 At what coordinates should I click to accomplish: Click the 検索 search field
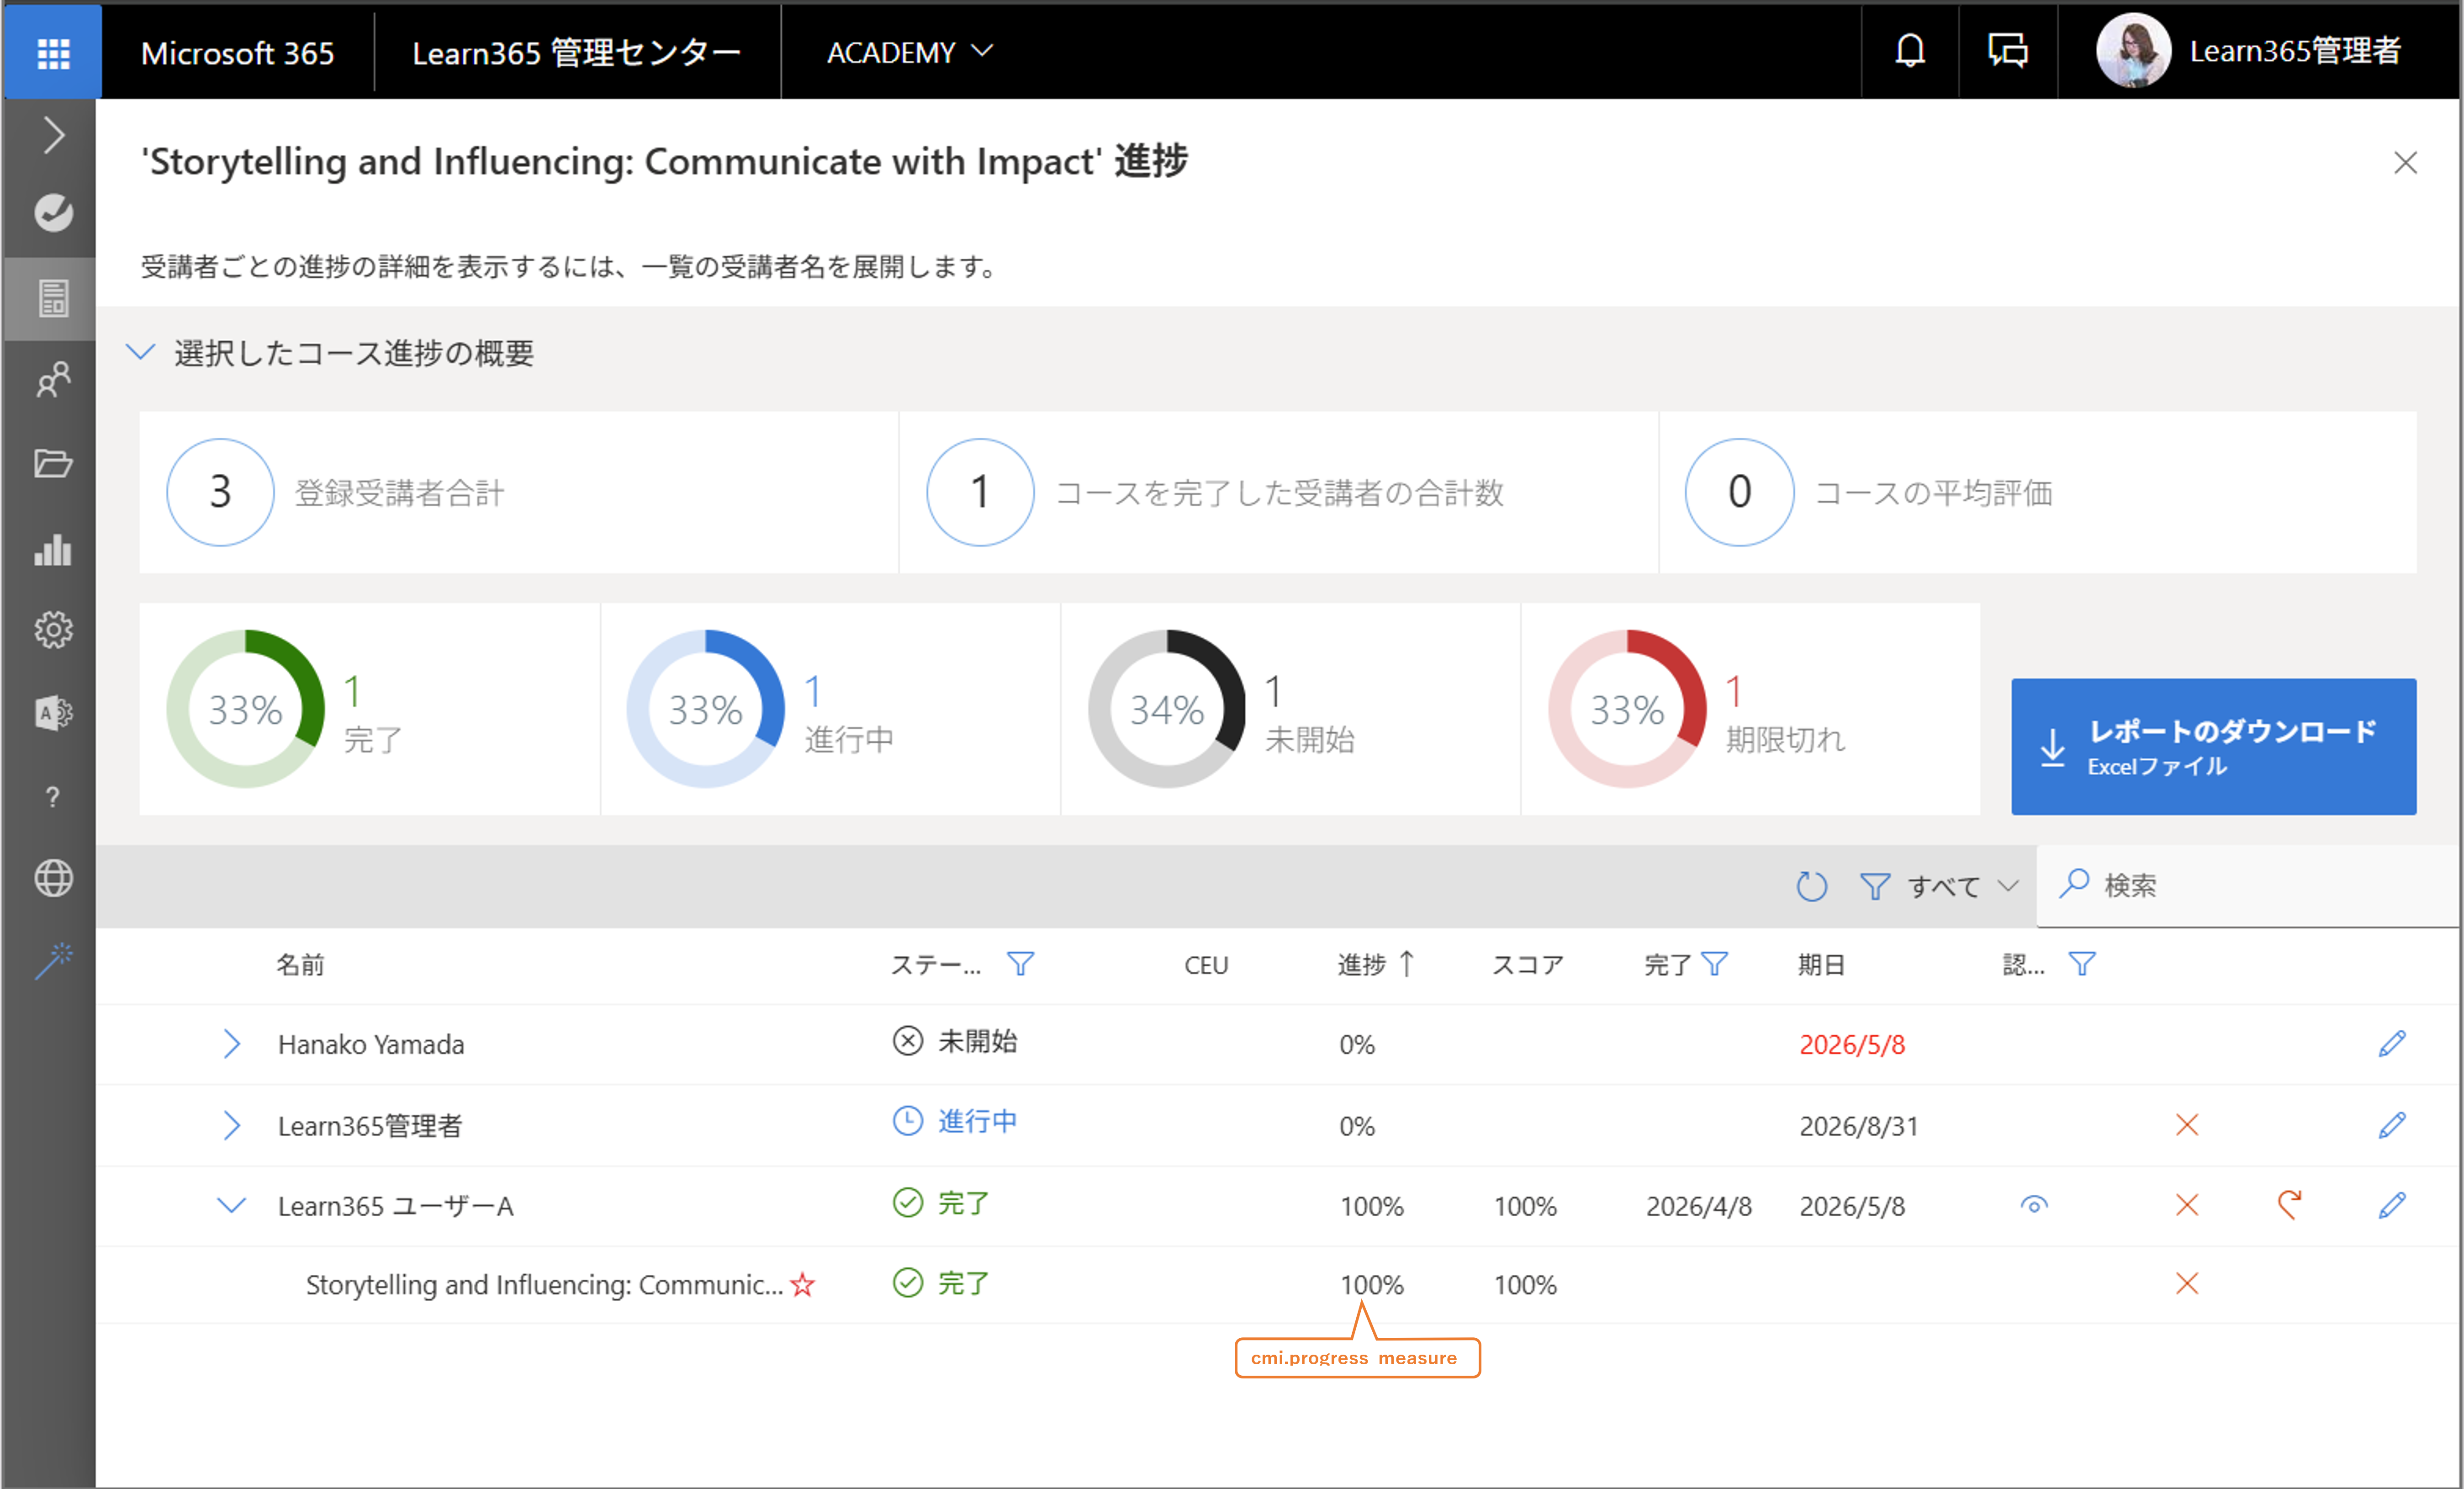coord(2247,886)
